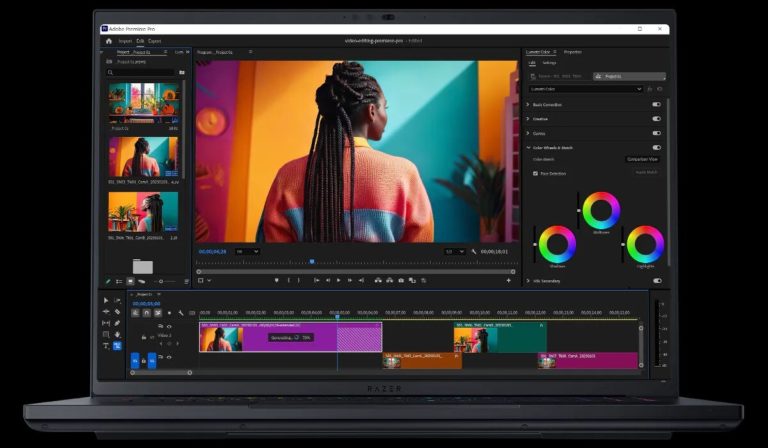Click the blue highlighted Generative Extend tool
Image resolution: width=768 pixels, height=448 pixels.
click(118, 346)
